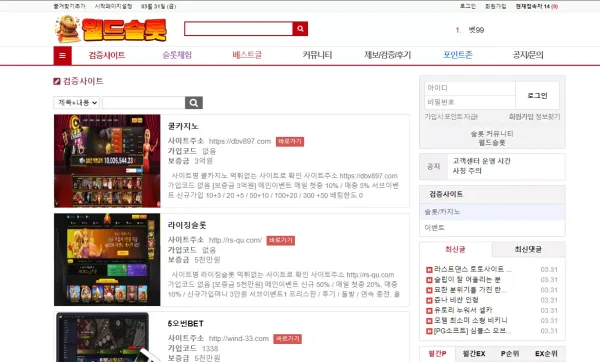Open the 공지문의 navigation menu

pos(528,55)
